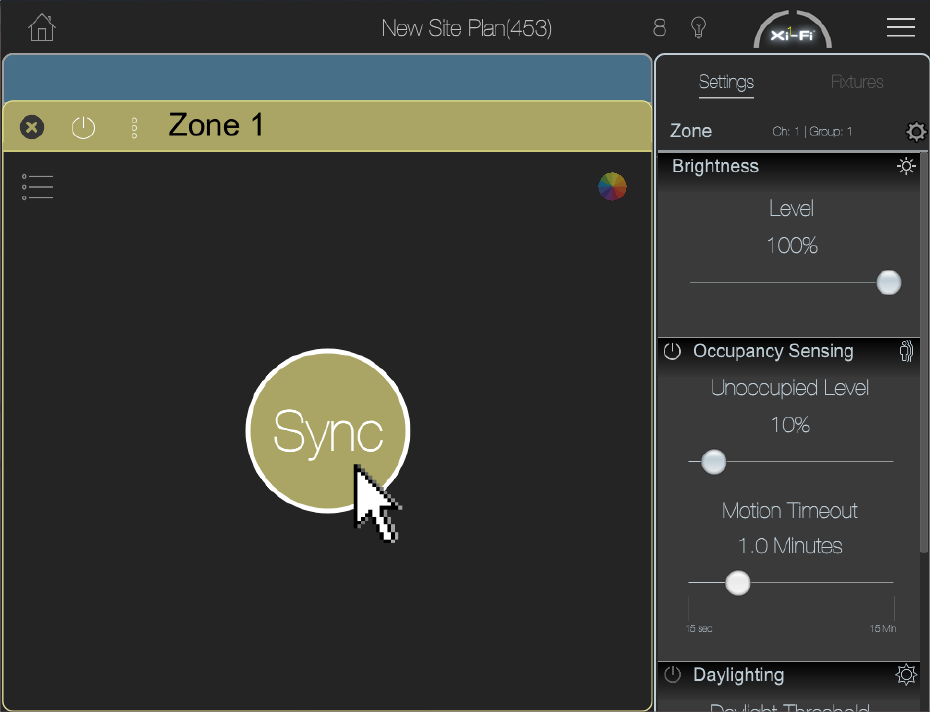Screen dimensions: 930x712
Task: Click the Motion Timeout slider handle
Action: (x=737, y=583)
